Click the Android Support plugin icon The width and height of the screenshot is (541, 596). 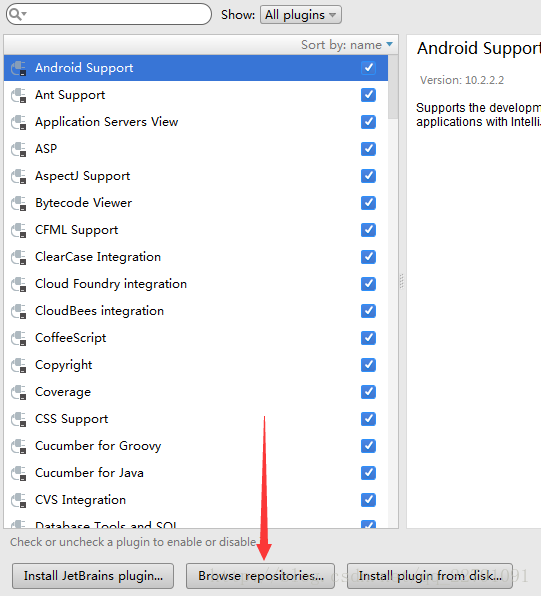click(19, 68)
